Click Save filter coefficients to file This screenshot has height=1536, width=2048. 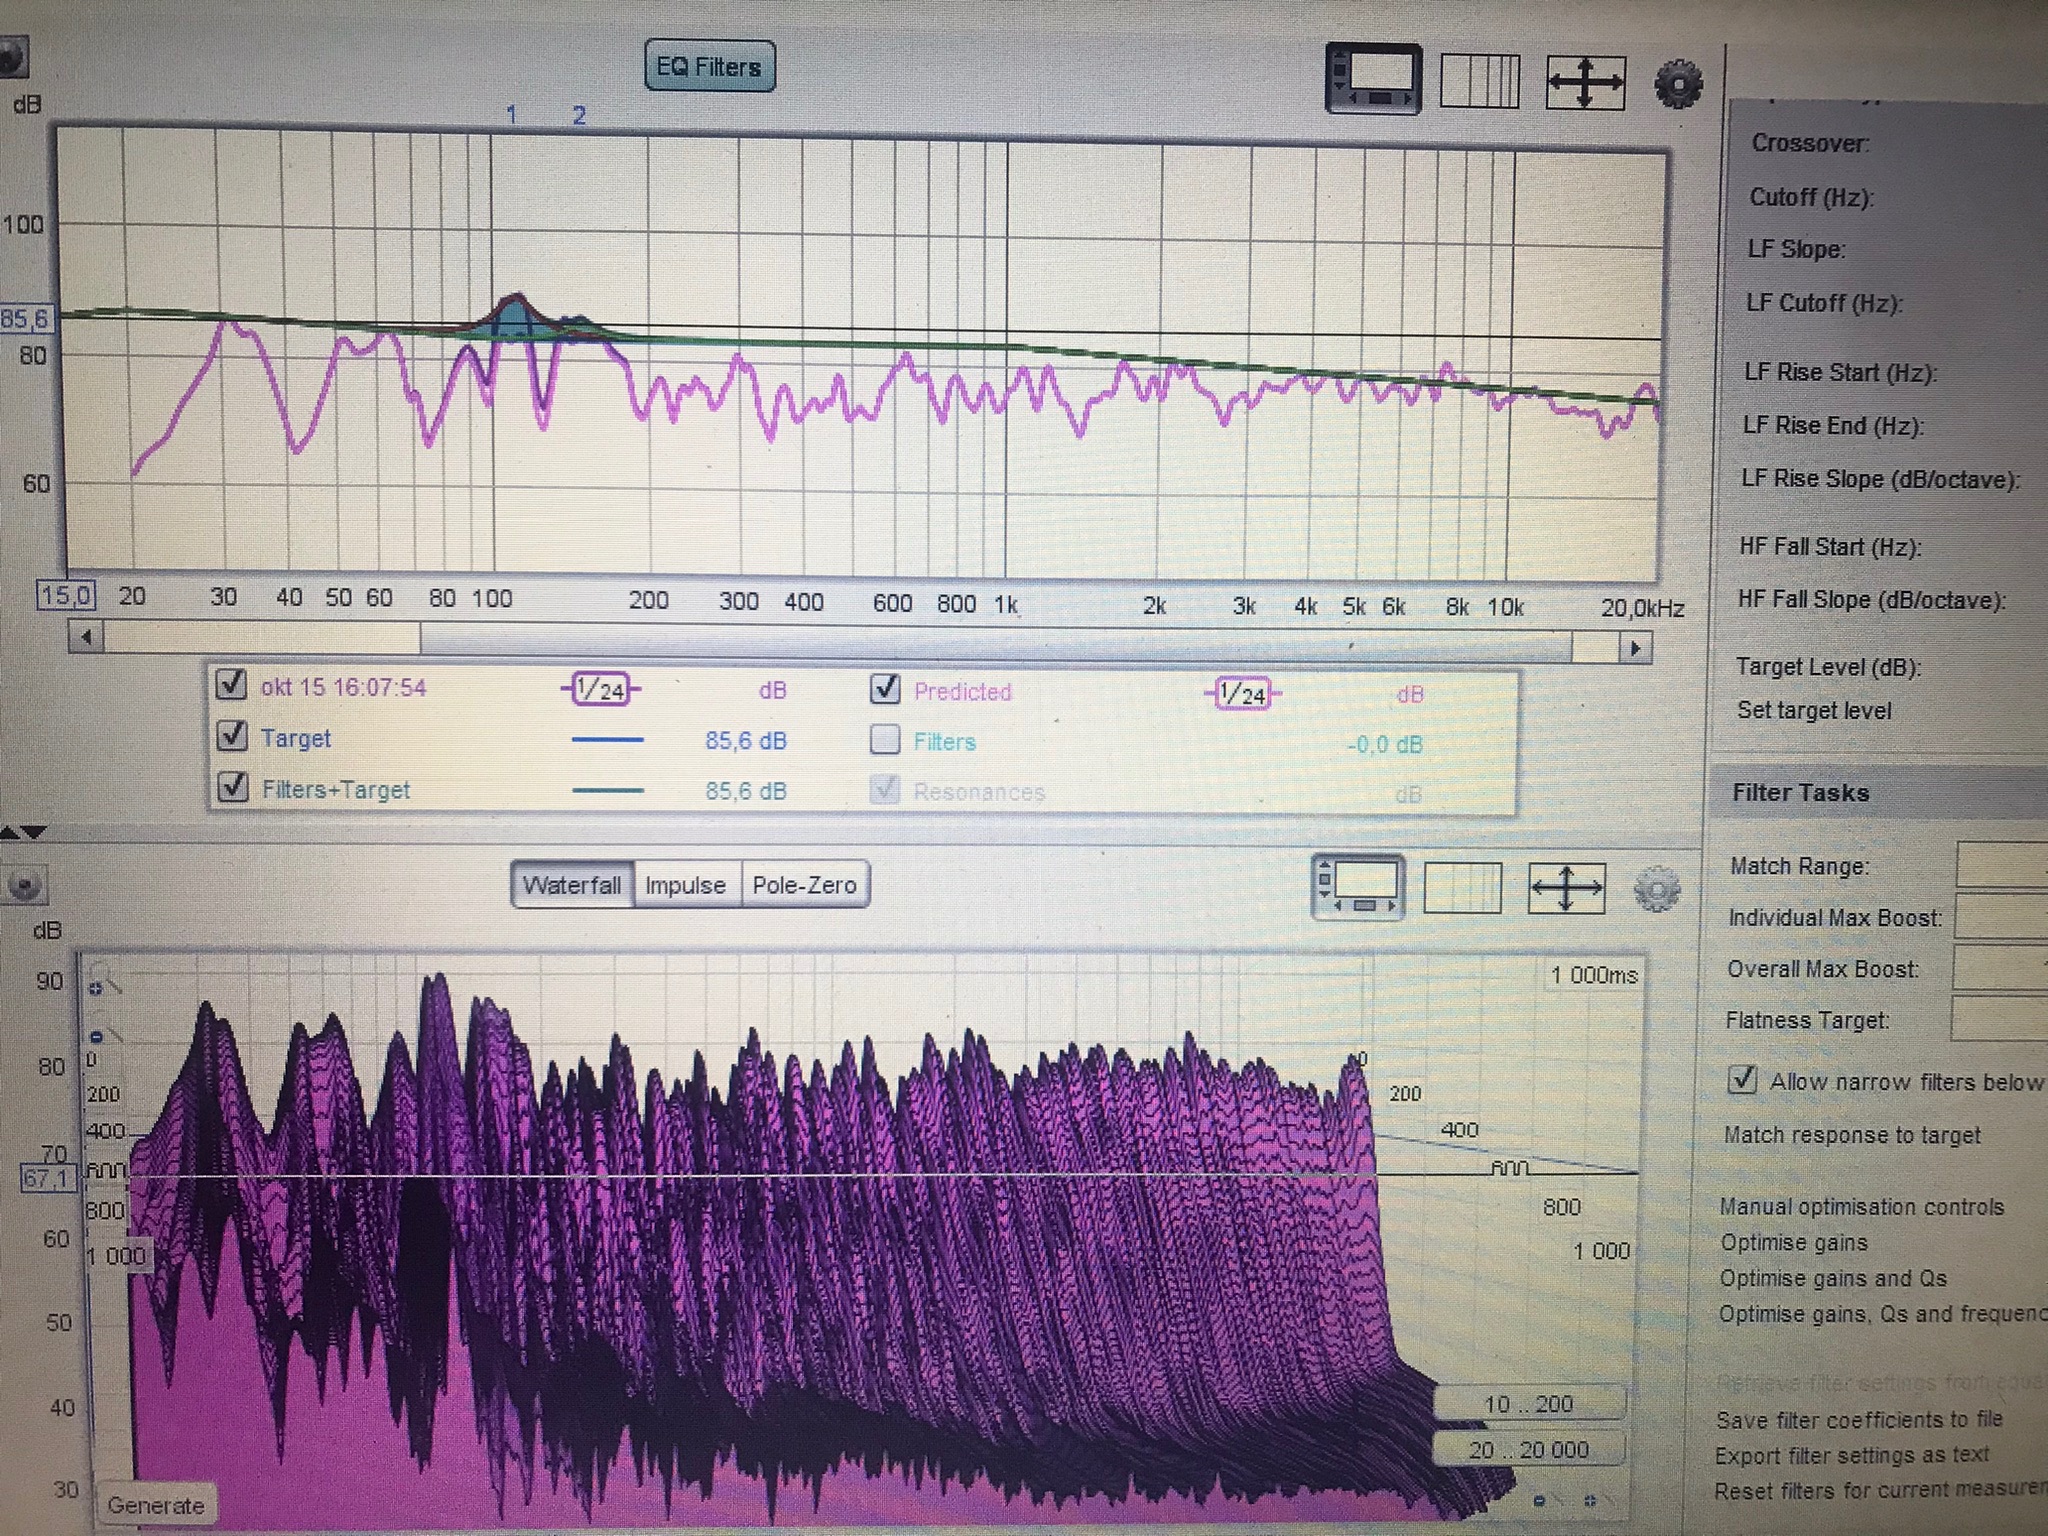tap(1859, 1419)
